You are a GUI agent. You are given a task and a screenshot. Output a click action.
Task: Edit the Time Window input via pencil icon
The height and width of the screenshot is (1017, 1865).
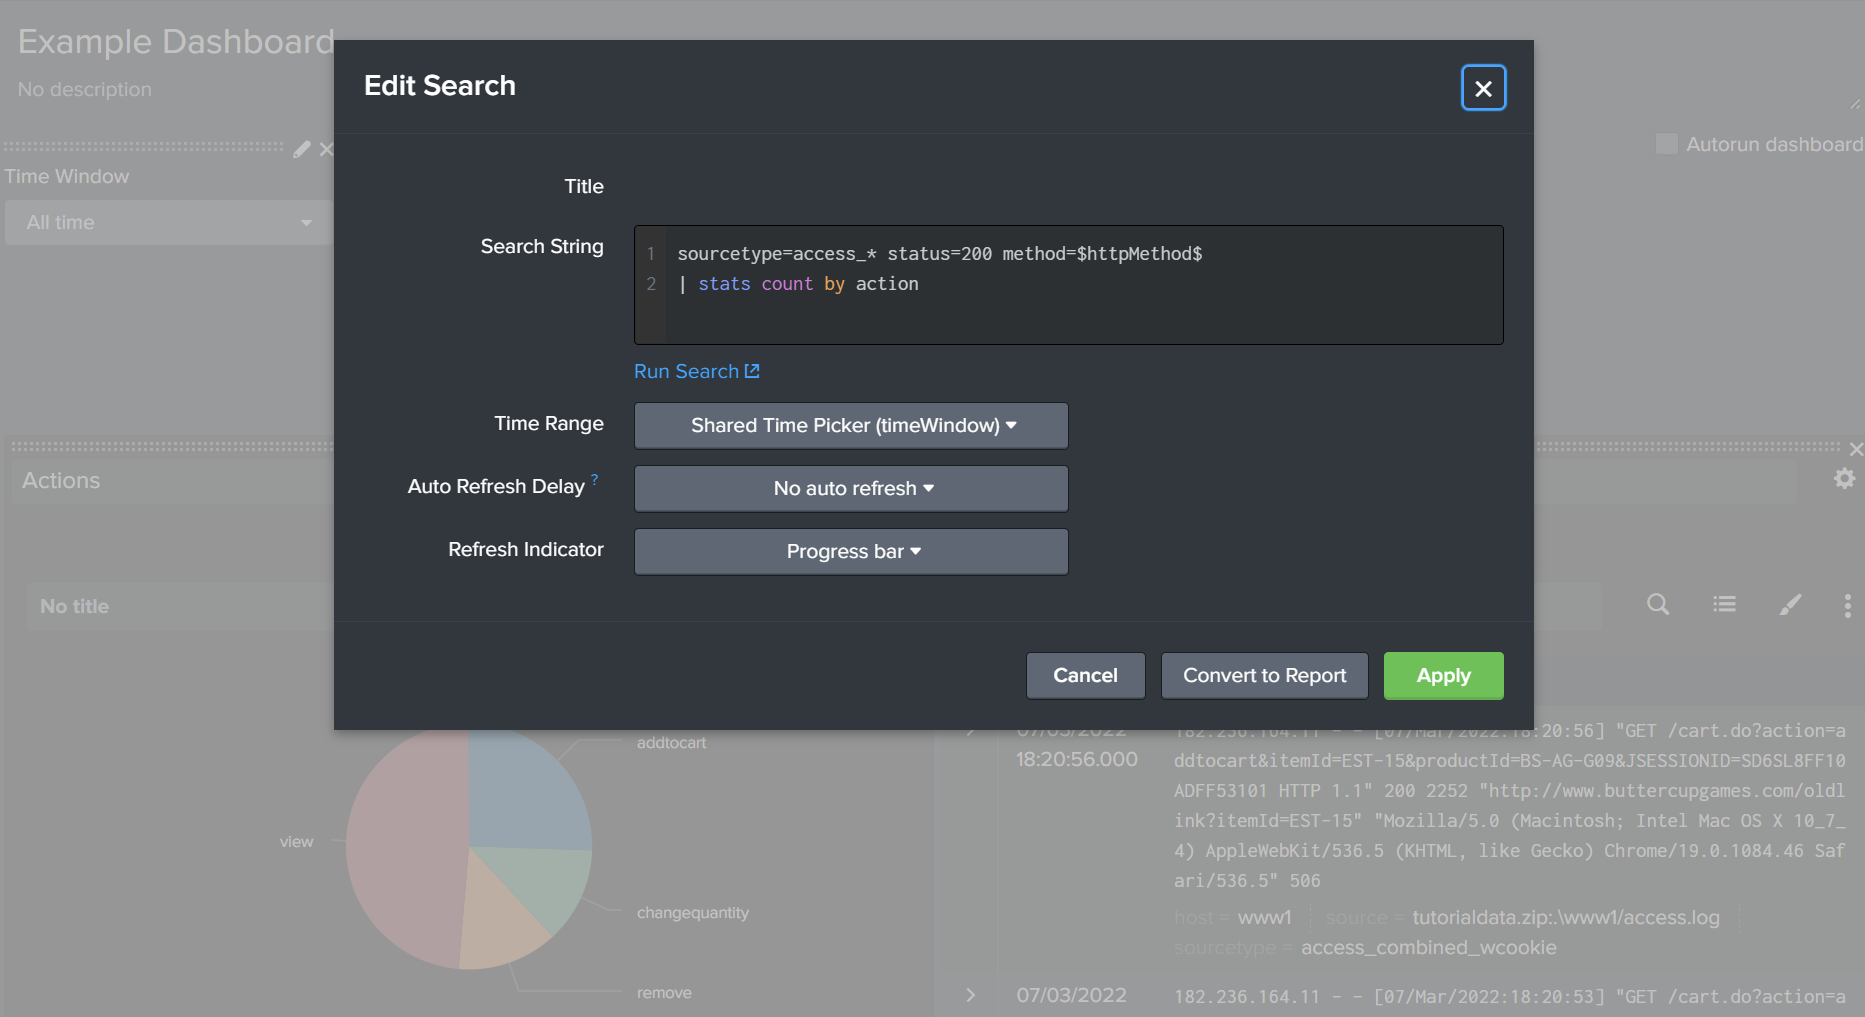301,149
